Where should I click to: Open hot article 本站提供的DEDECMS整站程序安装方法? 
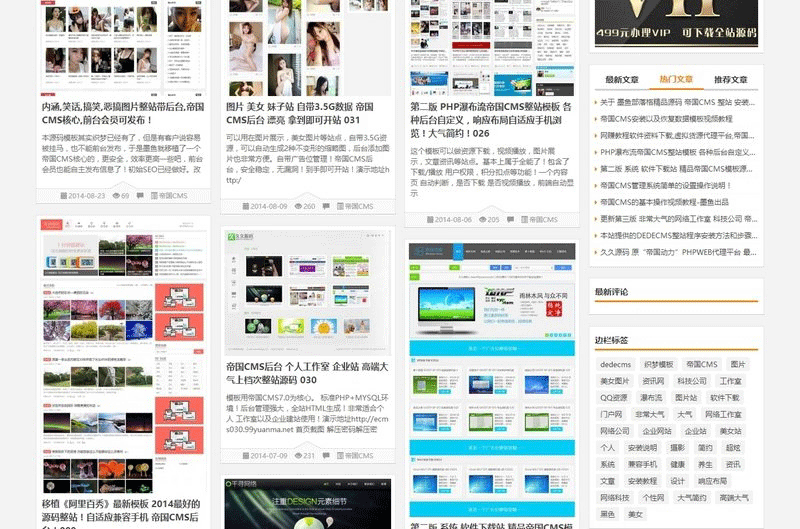tap(679, 236)
